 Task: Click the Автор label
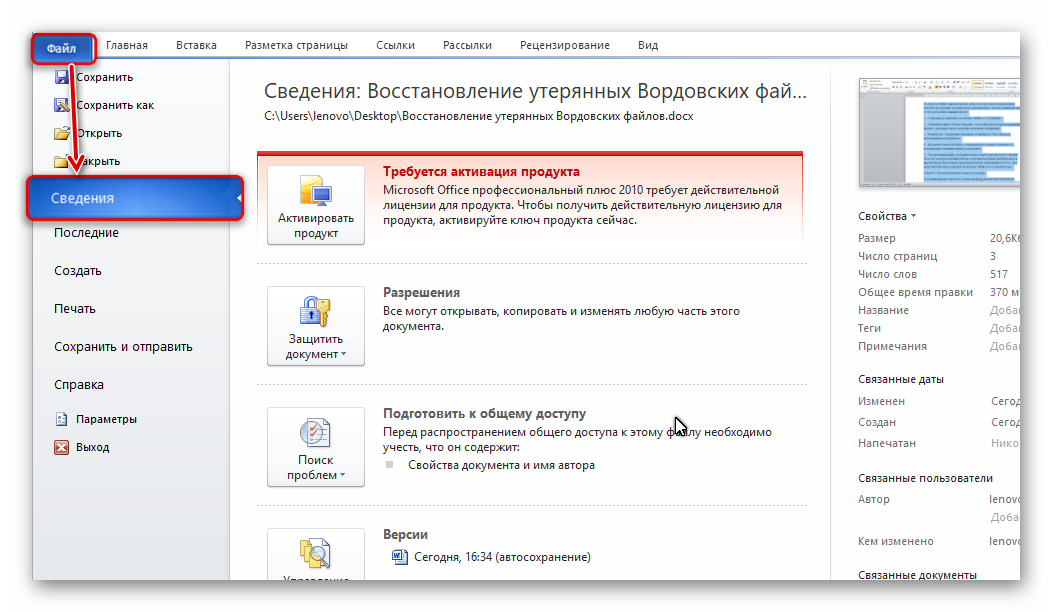pyautogui.click(x=874, y=499)
